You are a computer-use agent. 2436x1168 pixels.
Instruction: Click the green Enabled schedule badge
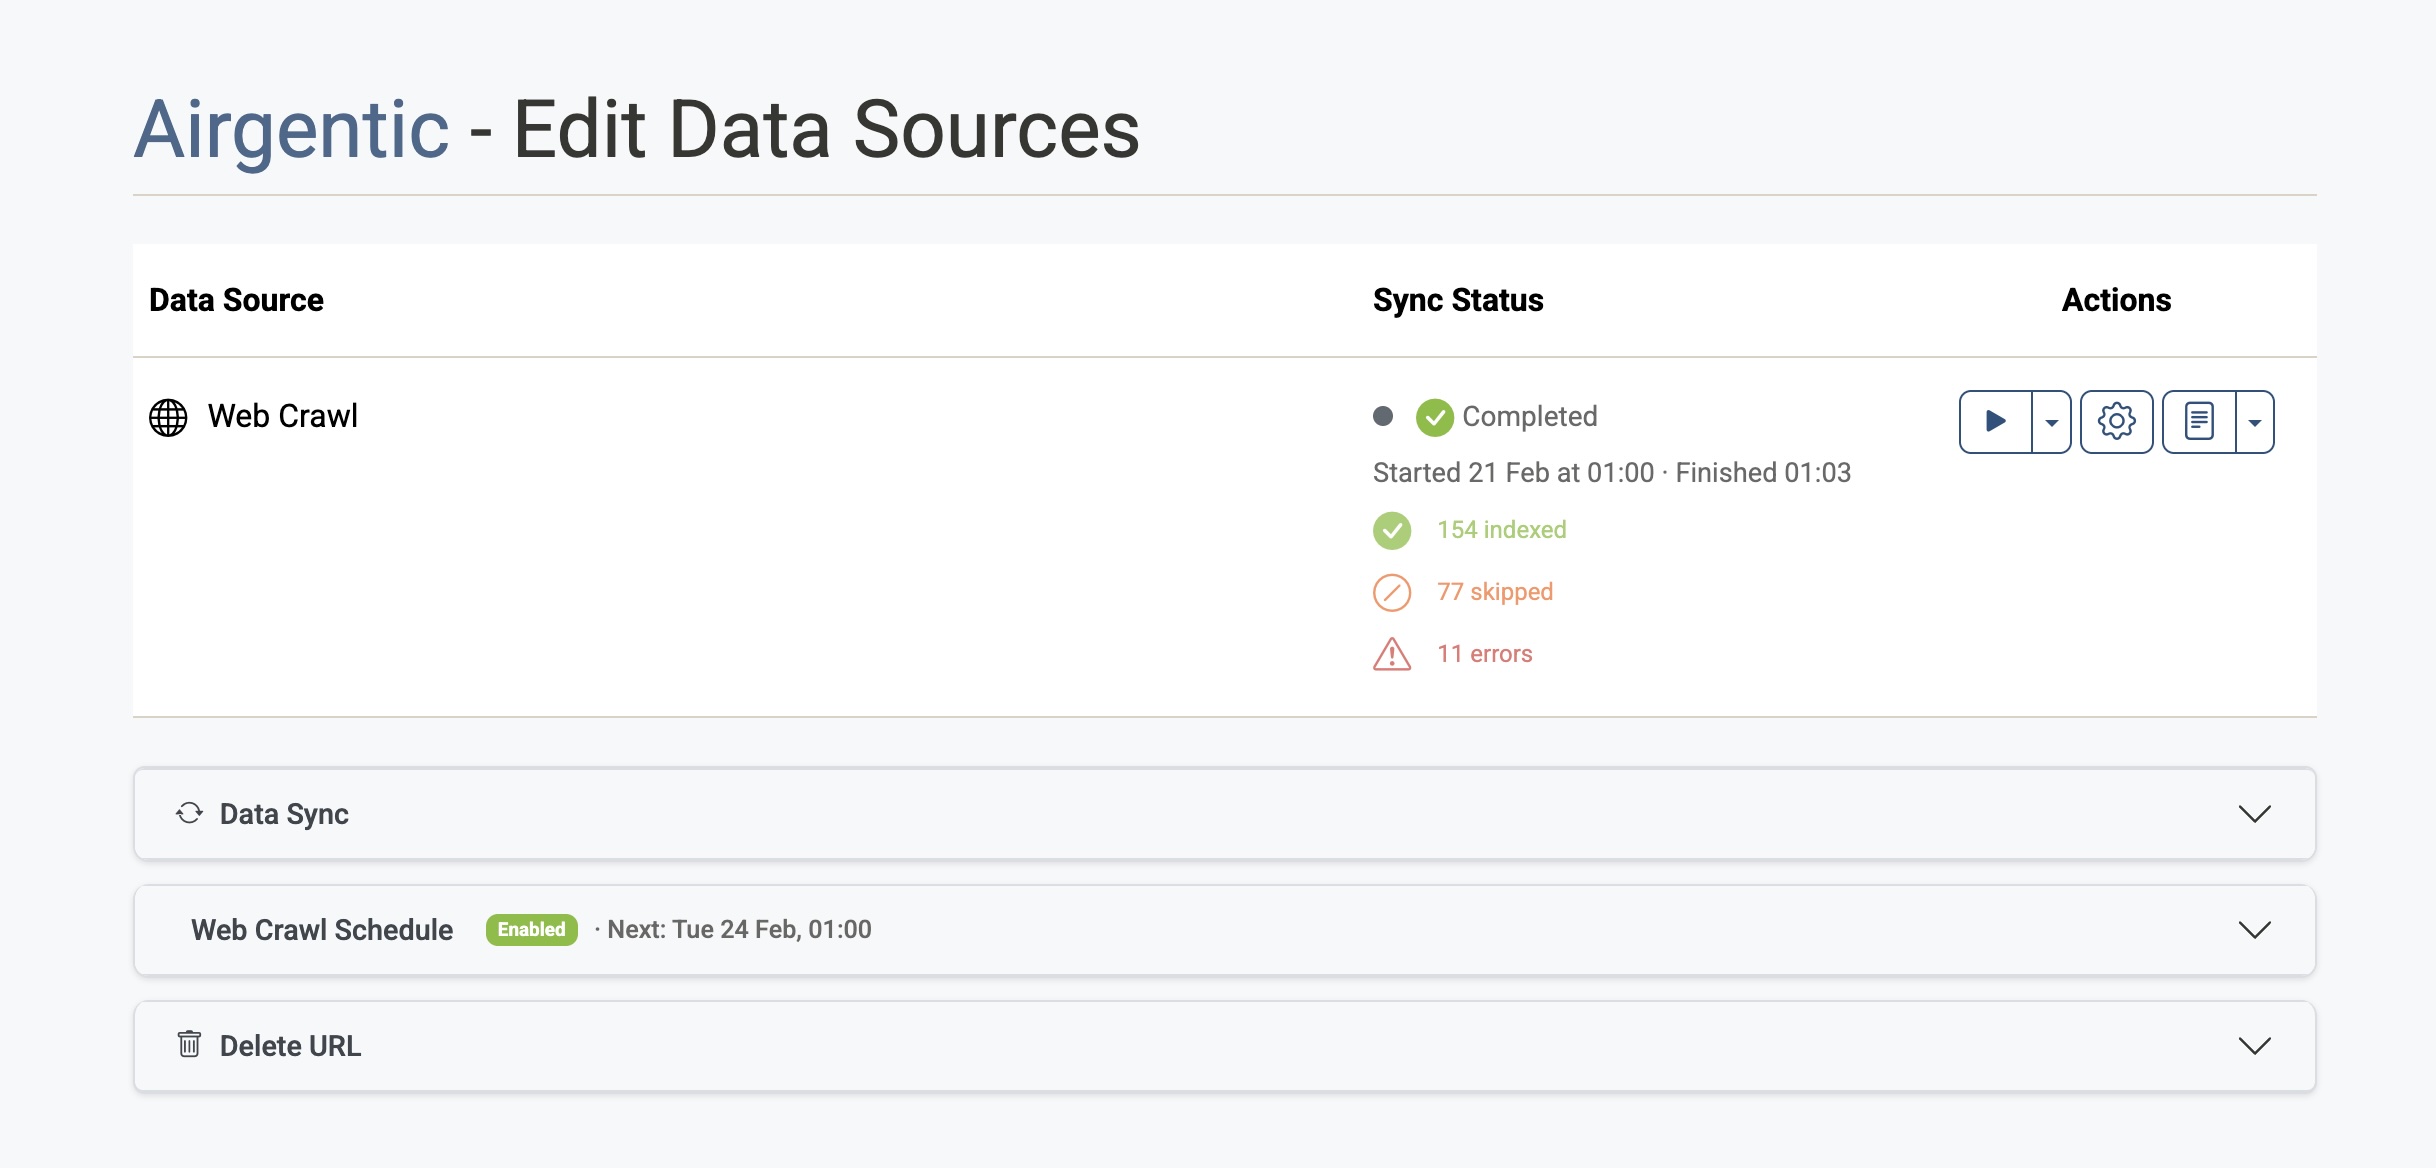click(x=531, y=930)
